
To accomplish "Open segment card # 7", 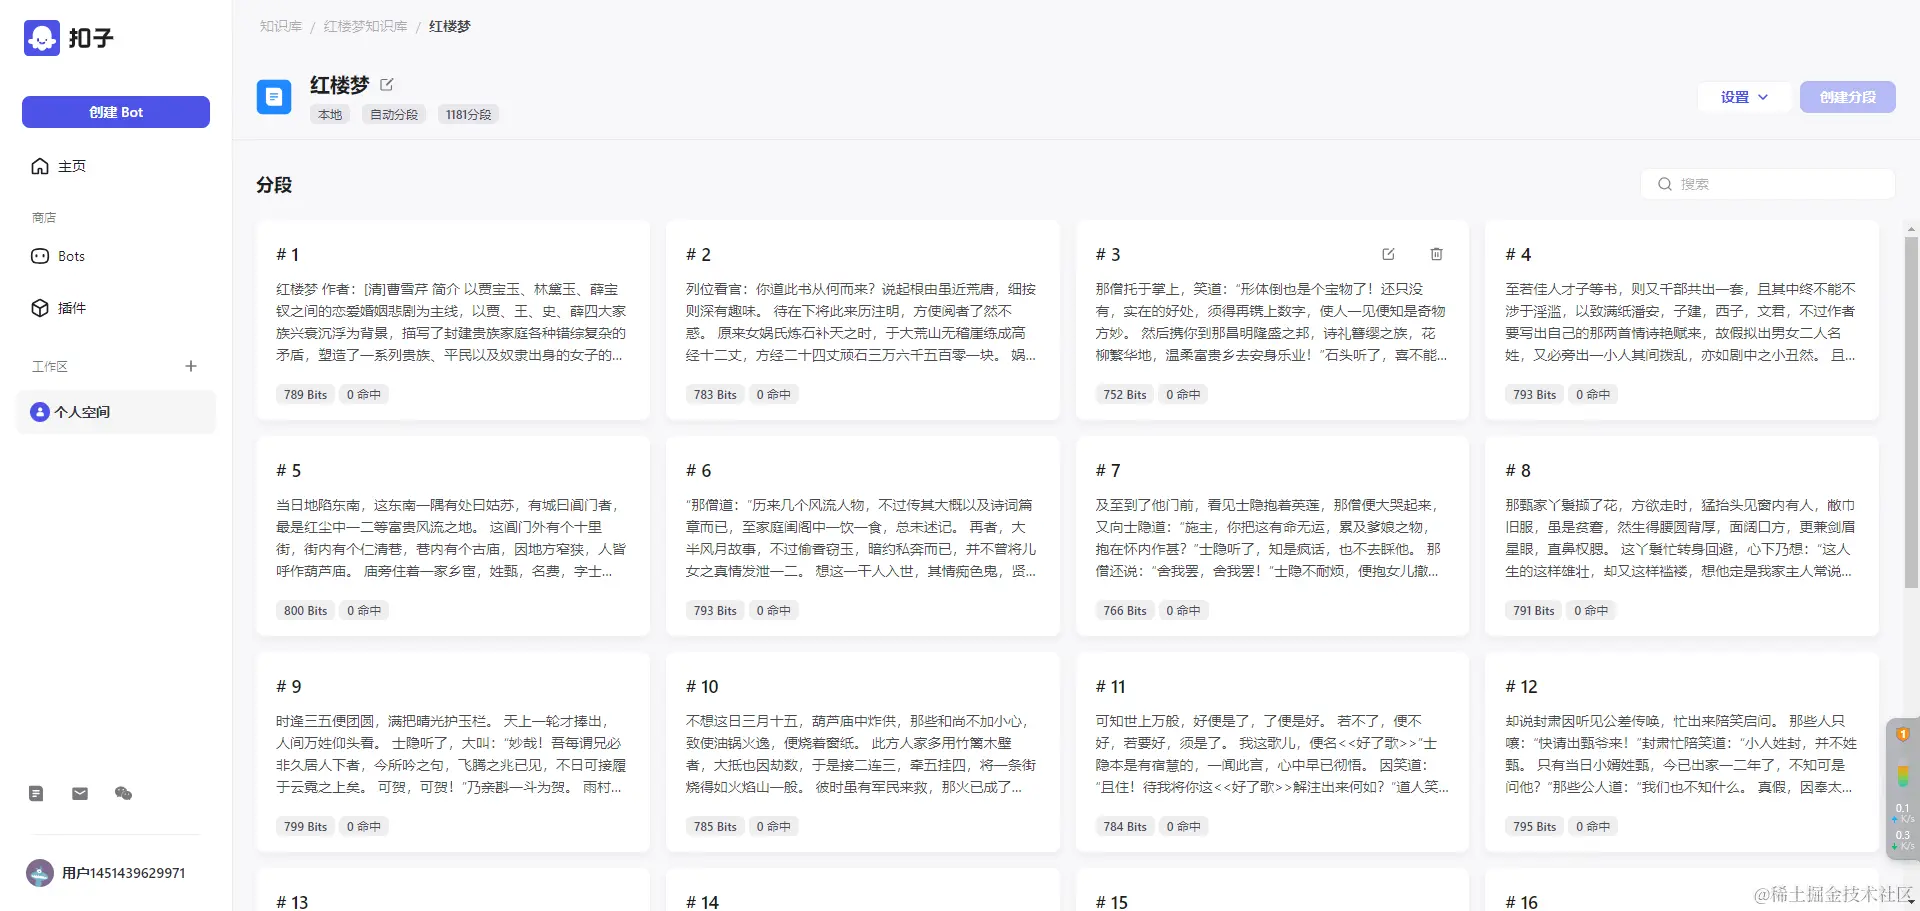I will 1272,536.
